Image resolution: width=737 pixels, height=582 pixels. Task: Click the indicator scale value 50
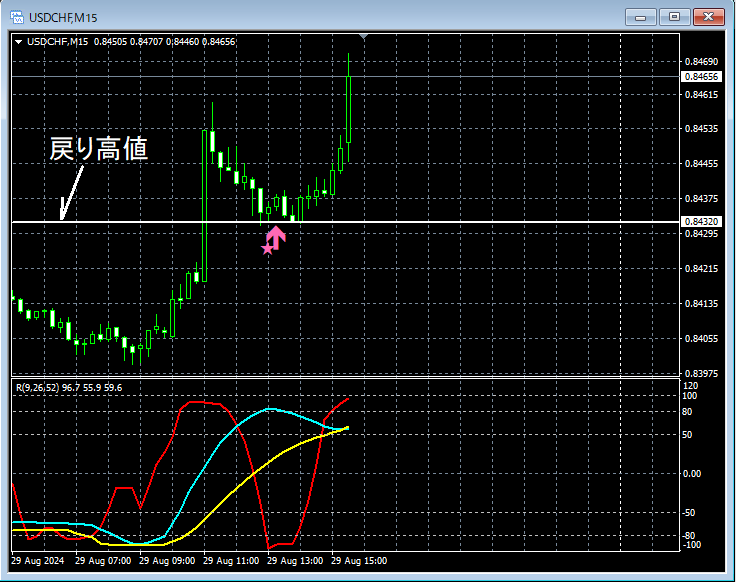(687, 434)
